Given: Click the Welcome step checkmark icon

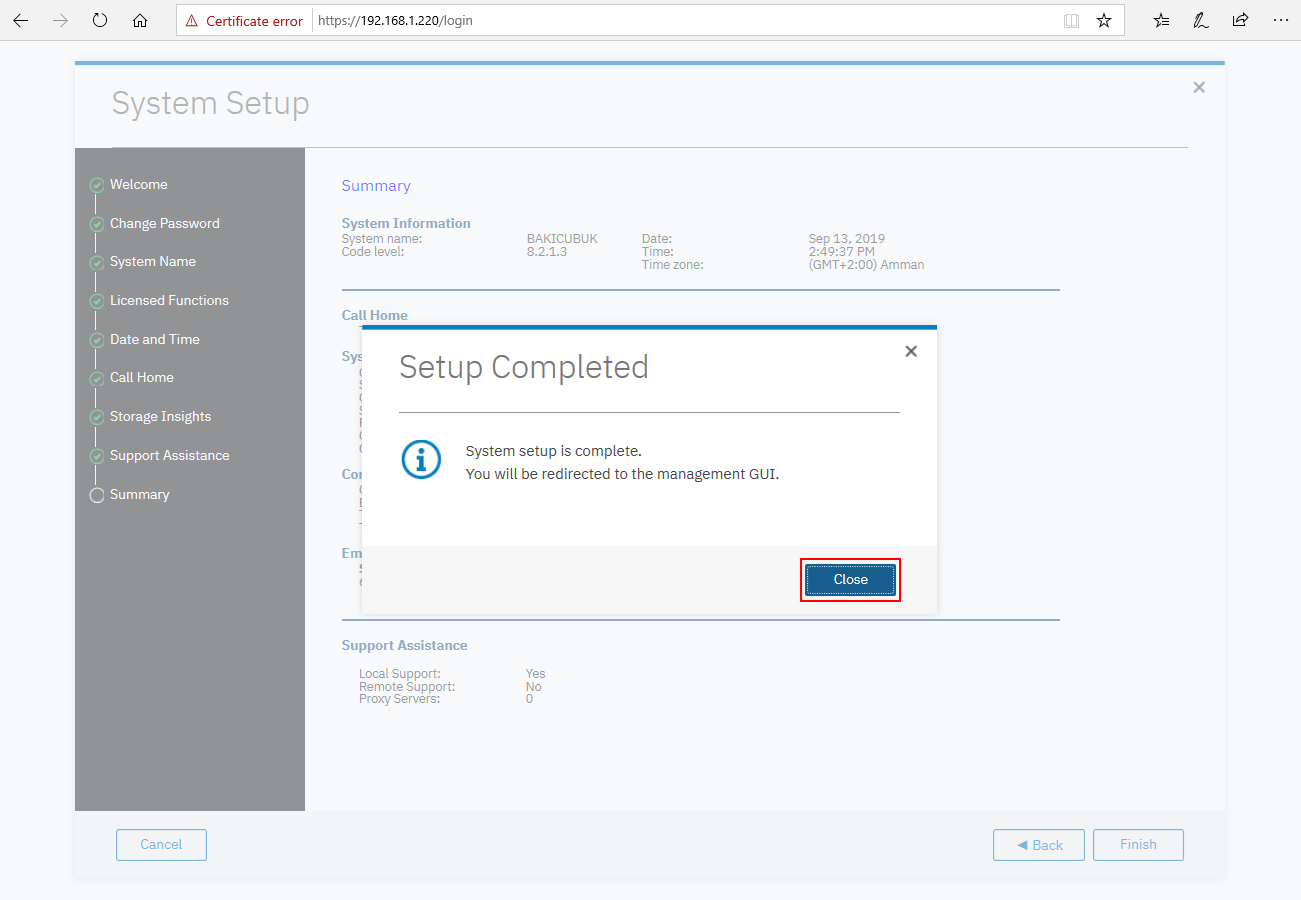Looking at the screenshot, I should coord(97,185).
